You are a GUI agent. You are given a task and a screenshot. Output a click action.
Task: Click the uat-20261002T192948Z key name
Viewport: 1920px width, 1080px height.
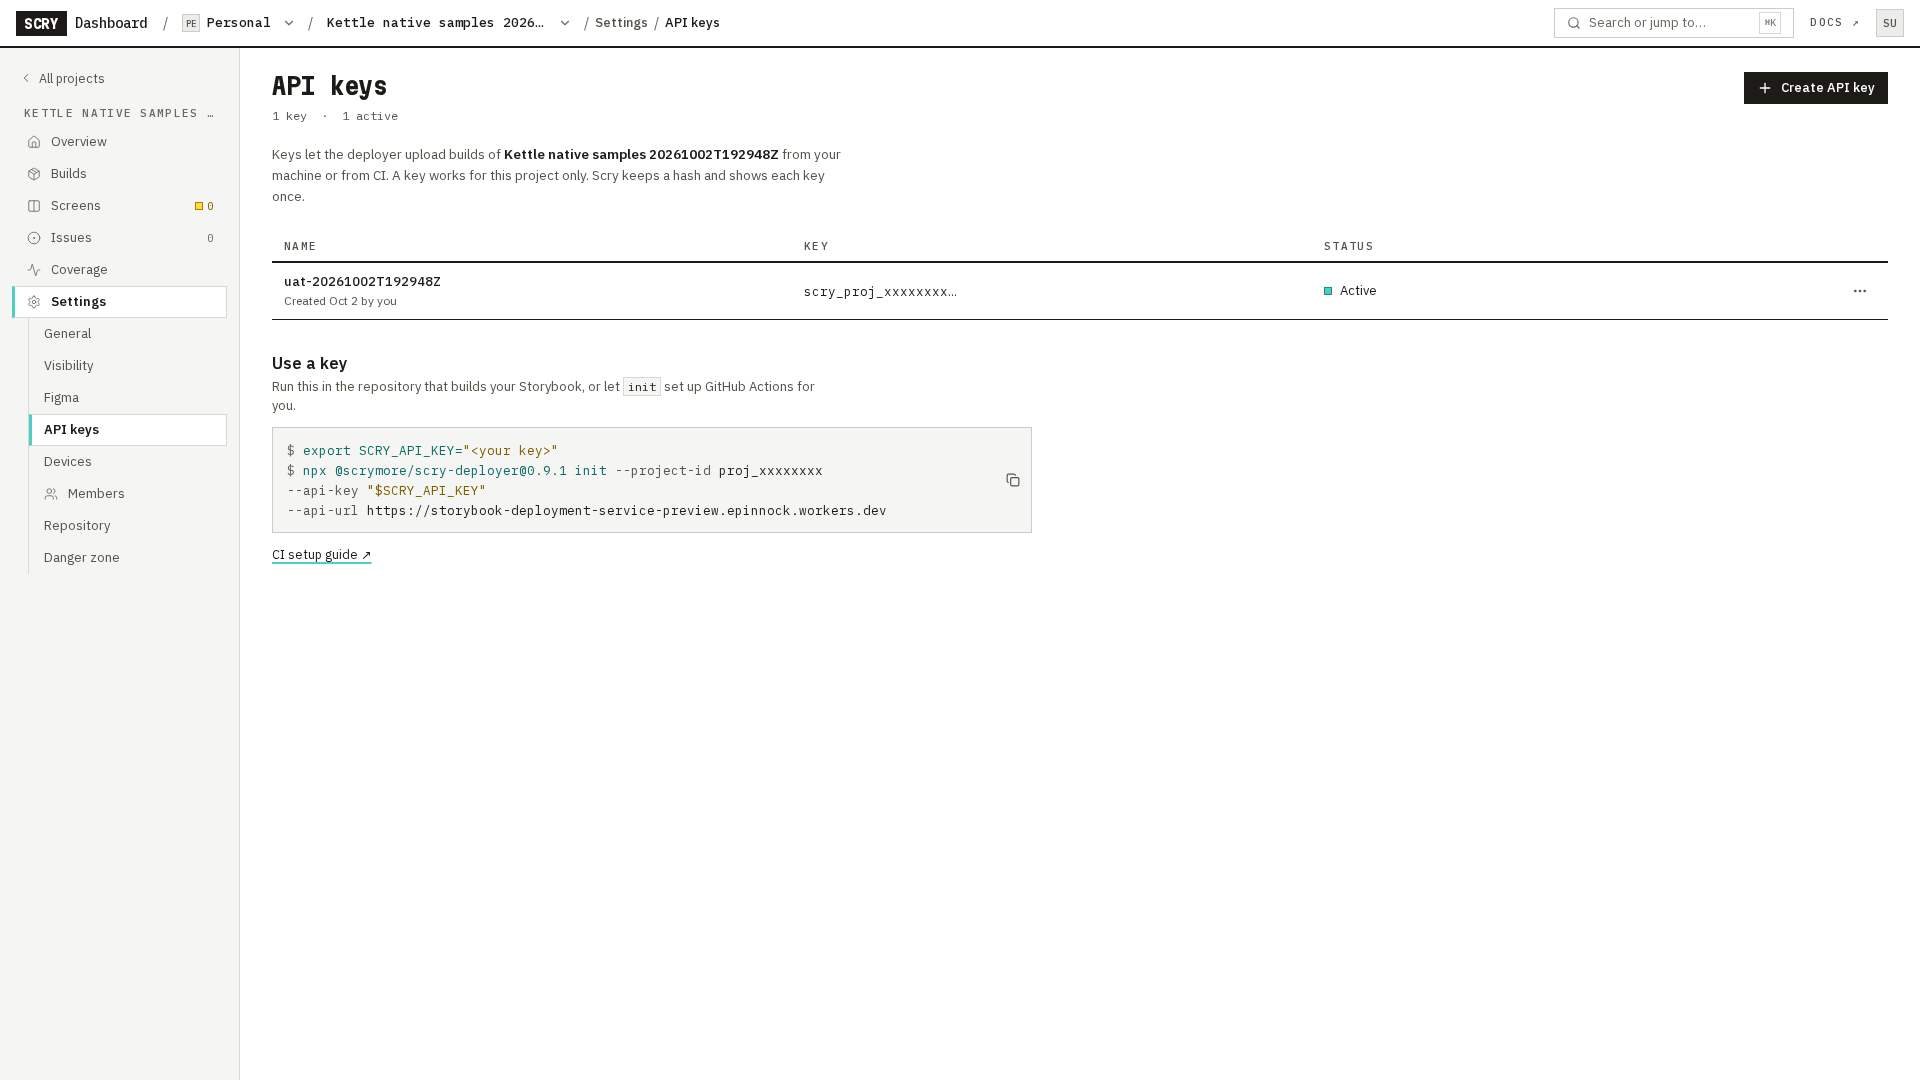[x=362, y=282]
